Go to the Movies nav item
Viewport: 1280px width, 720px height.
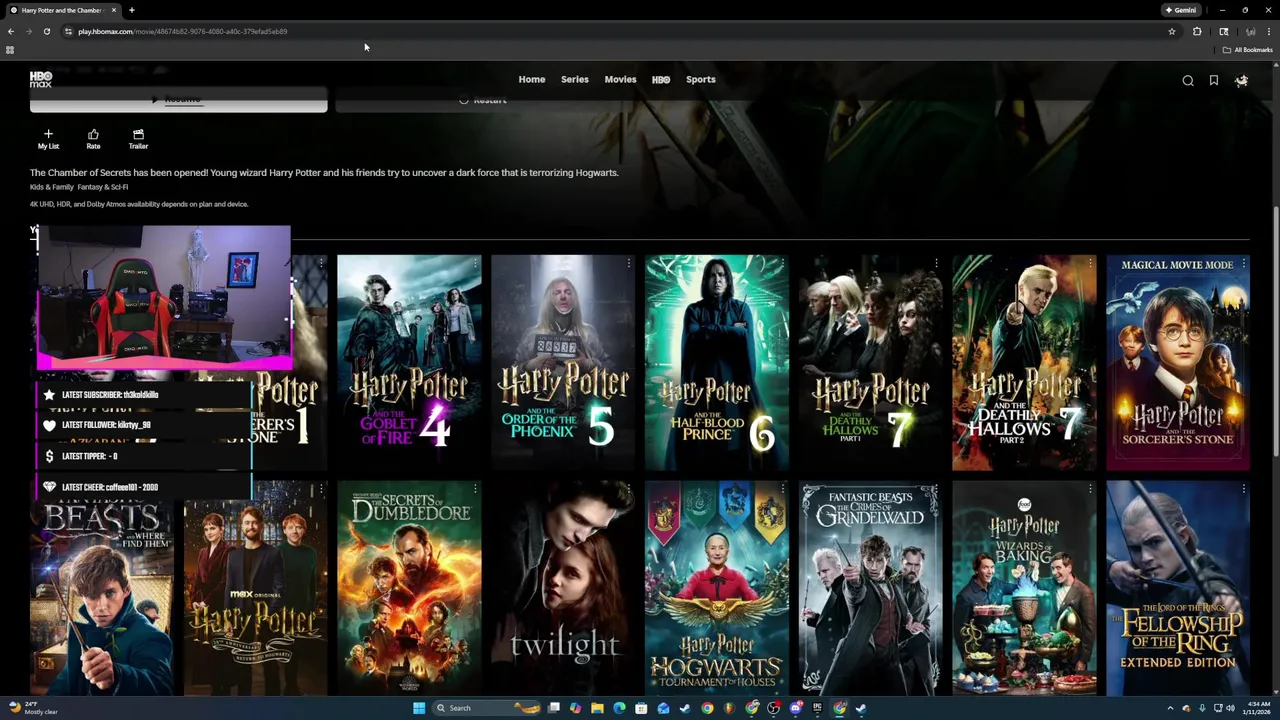click(620, 79)
